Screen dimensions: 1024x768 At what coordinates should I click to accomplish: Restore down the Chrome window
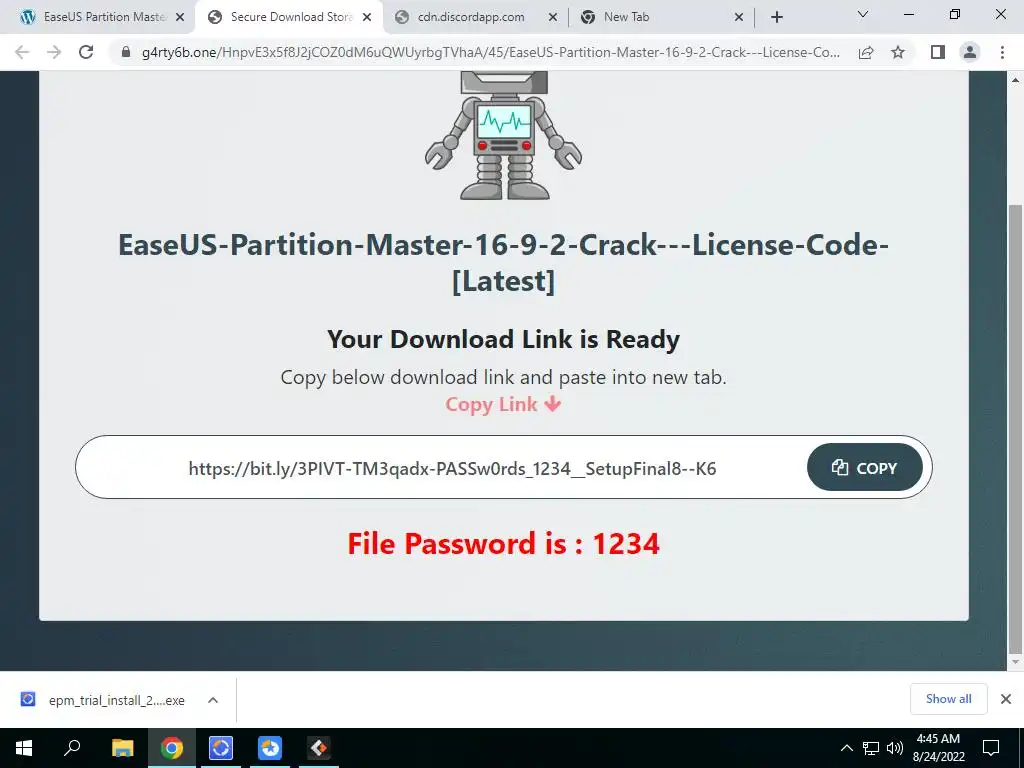click(x=955, y=14)
